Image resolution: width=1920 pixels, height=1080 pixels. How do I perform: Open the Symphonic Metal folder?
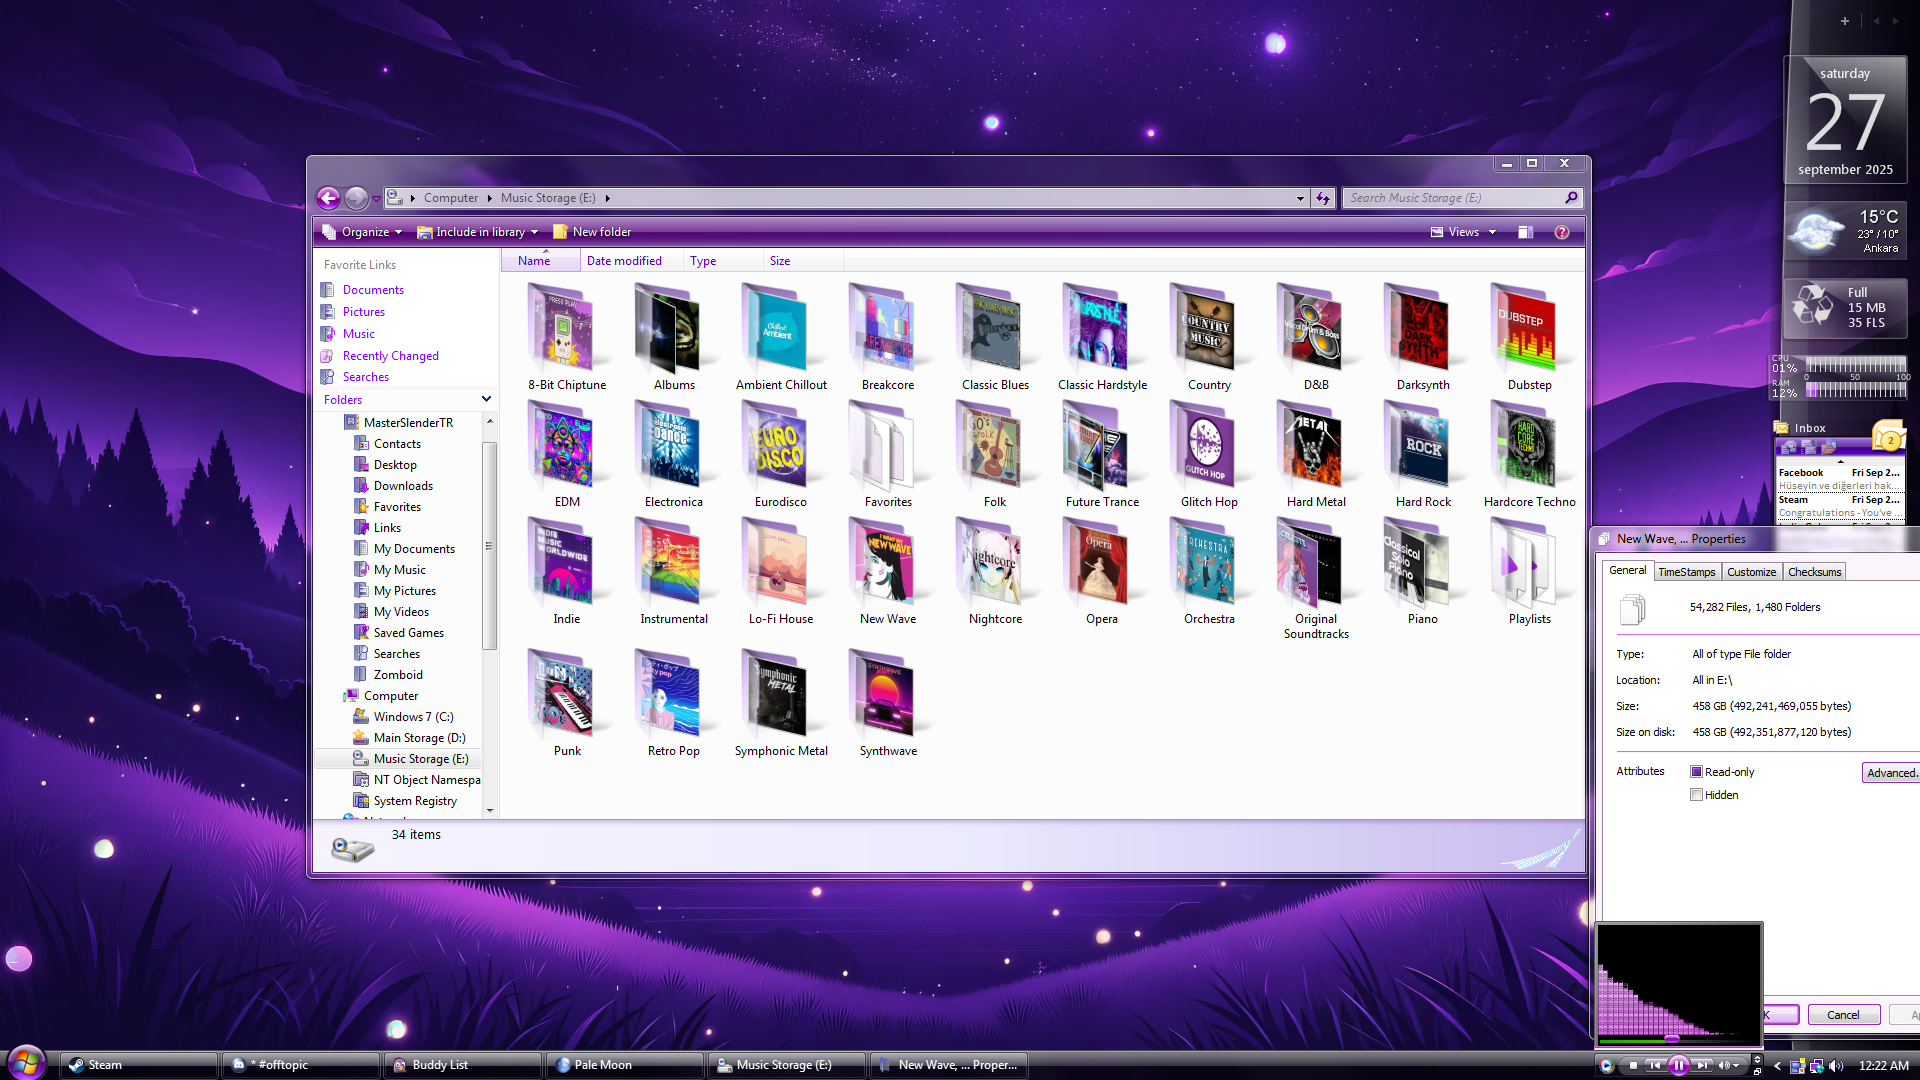781,704
